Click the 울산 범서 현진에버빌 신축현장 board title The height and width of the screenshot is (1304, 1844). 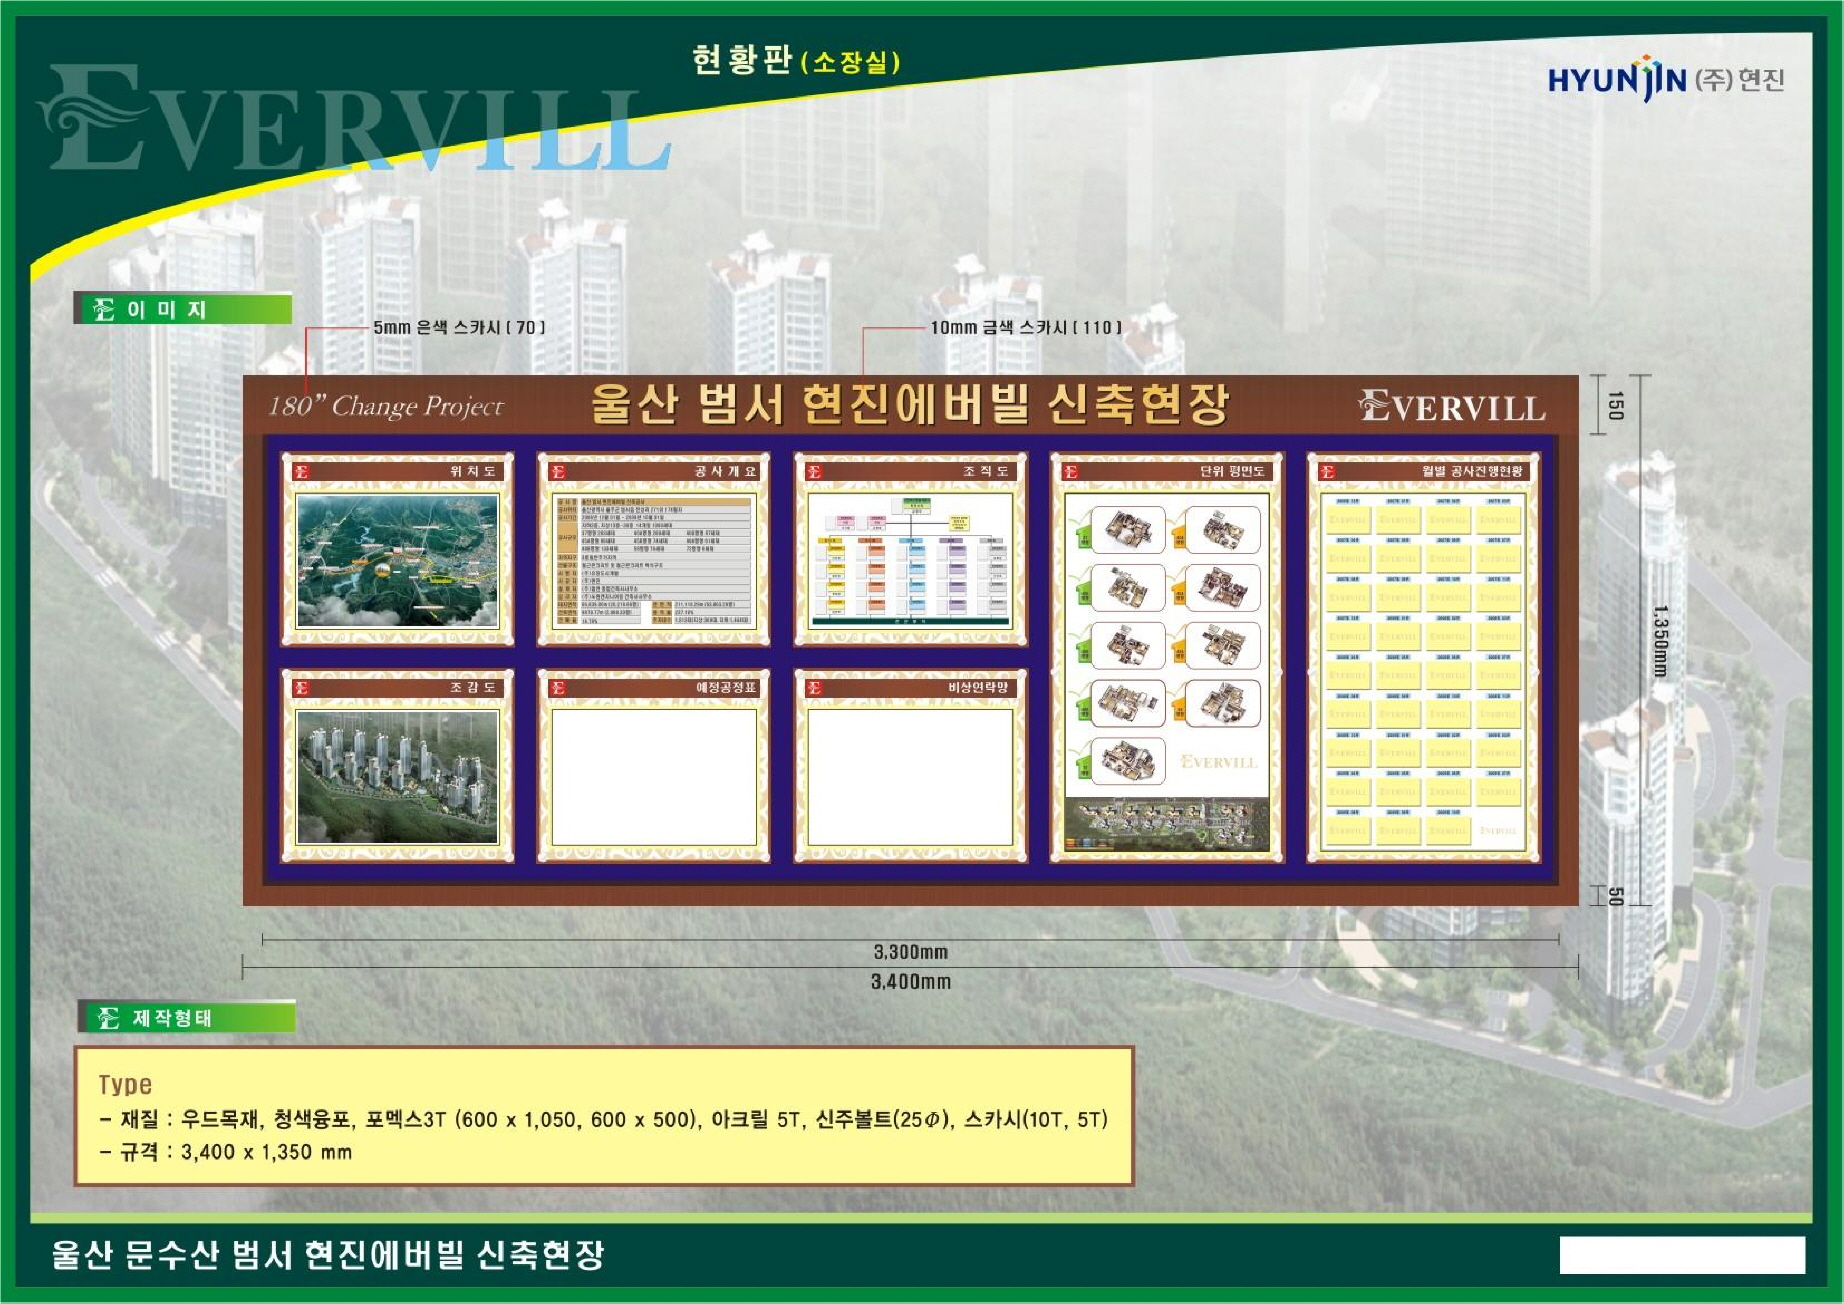[908, 404]
